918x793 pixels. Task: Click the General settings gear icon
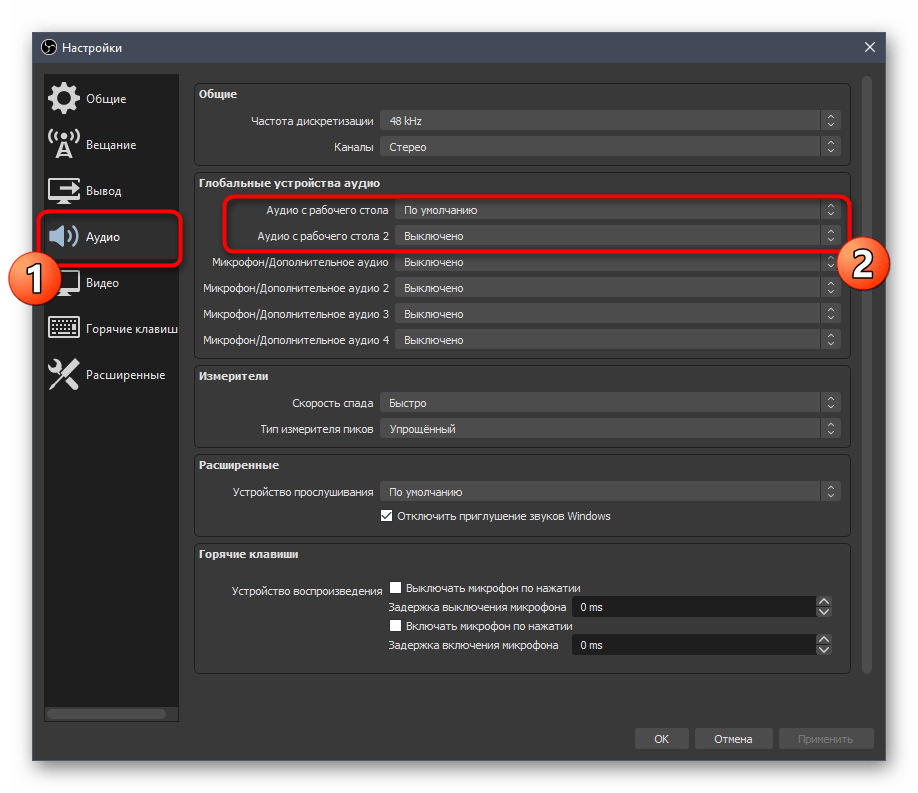coord(64,99)
